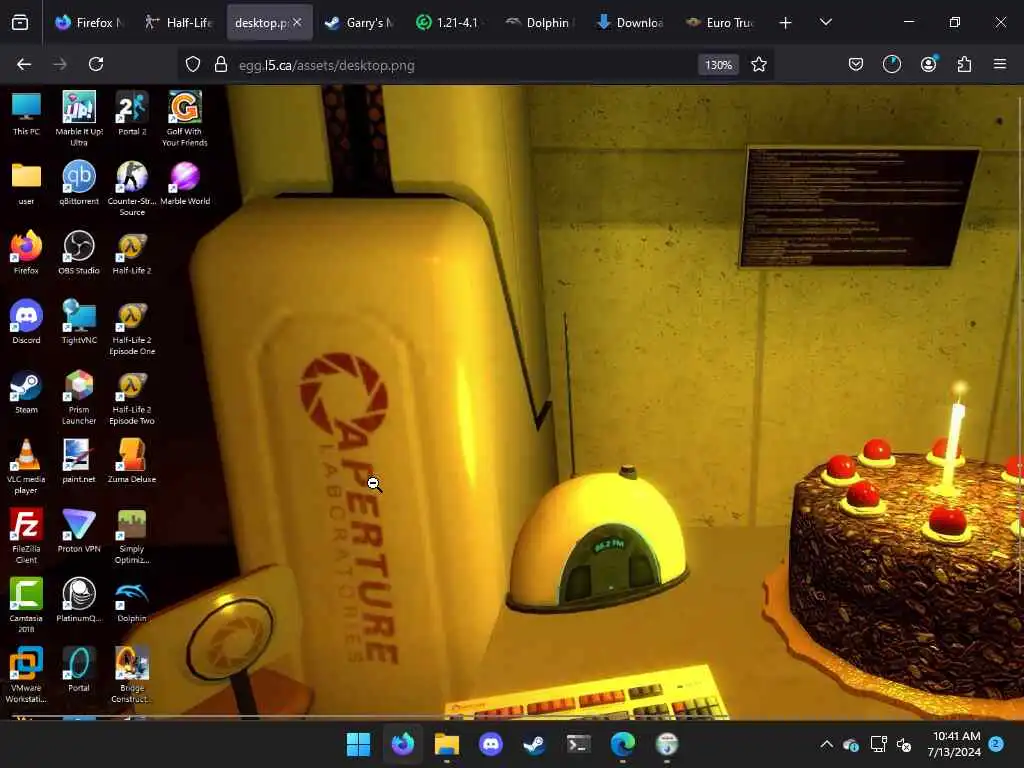Open the Firefox application hamburger menu

point(1000,65)
